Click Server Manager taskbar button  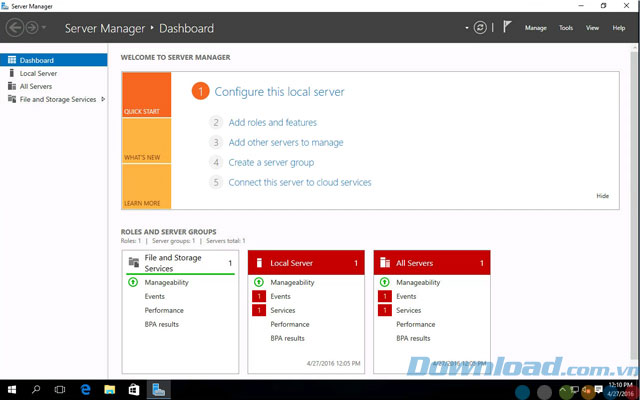tap(158, 390)
